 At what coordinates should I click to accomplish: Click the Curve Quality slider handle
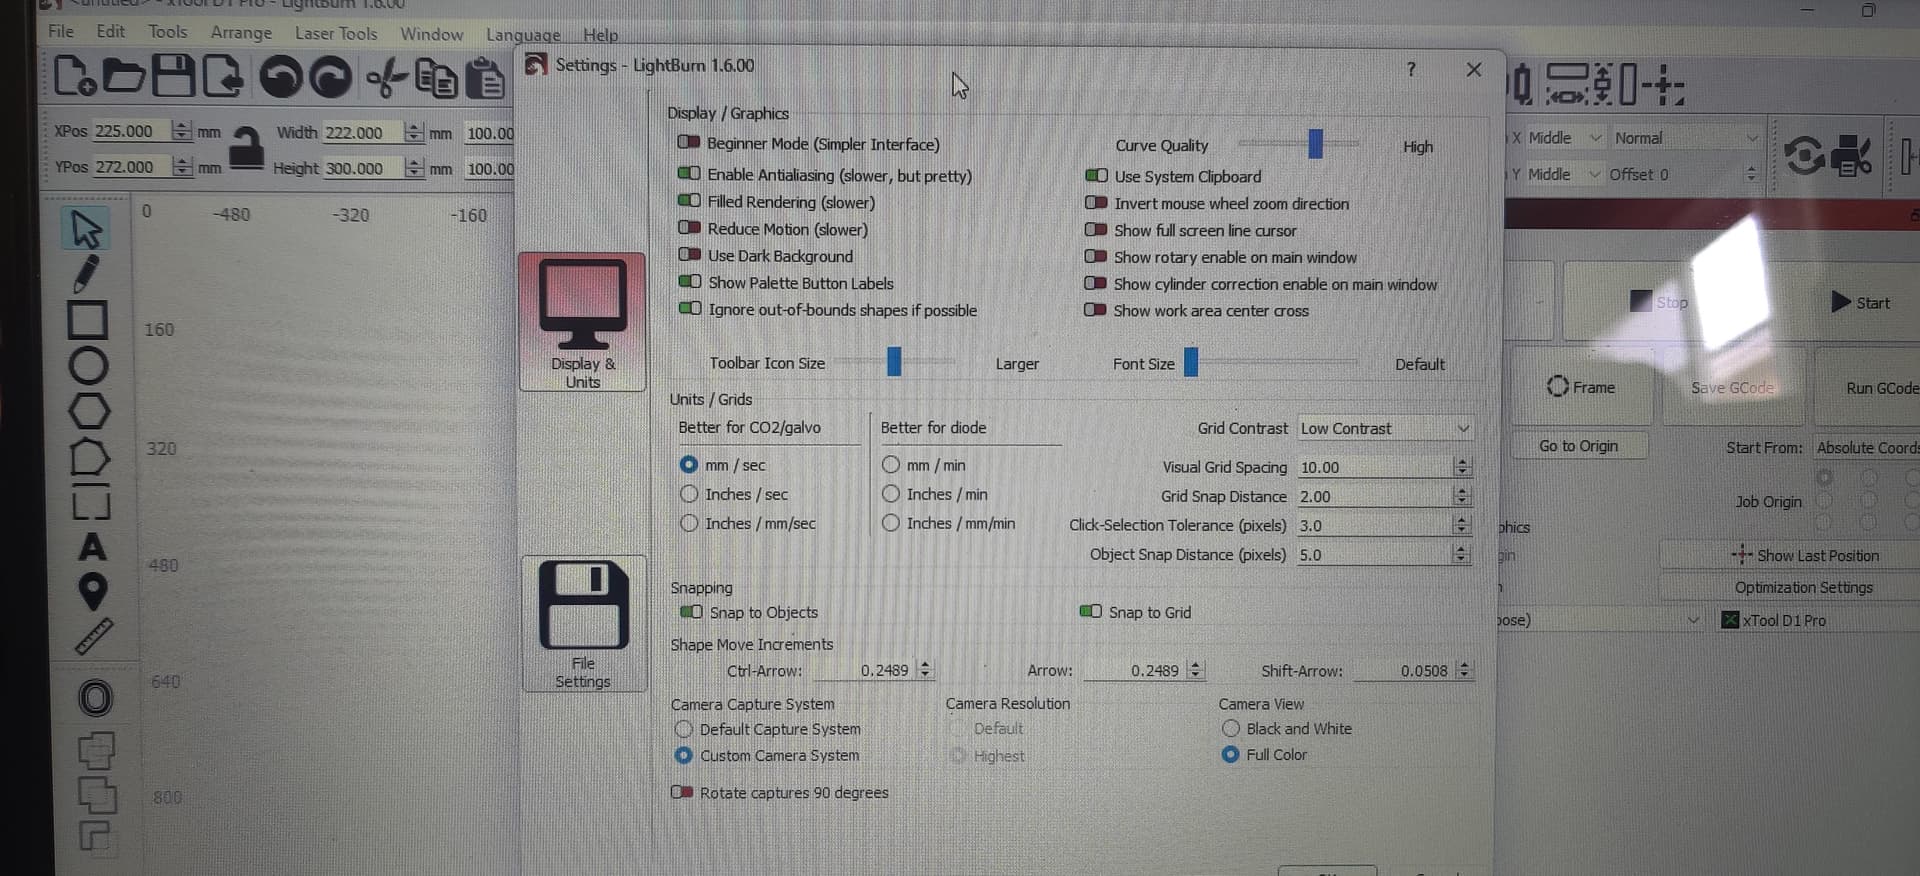click(1315, 144)
